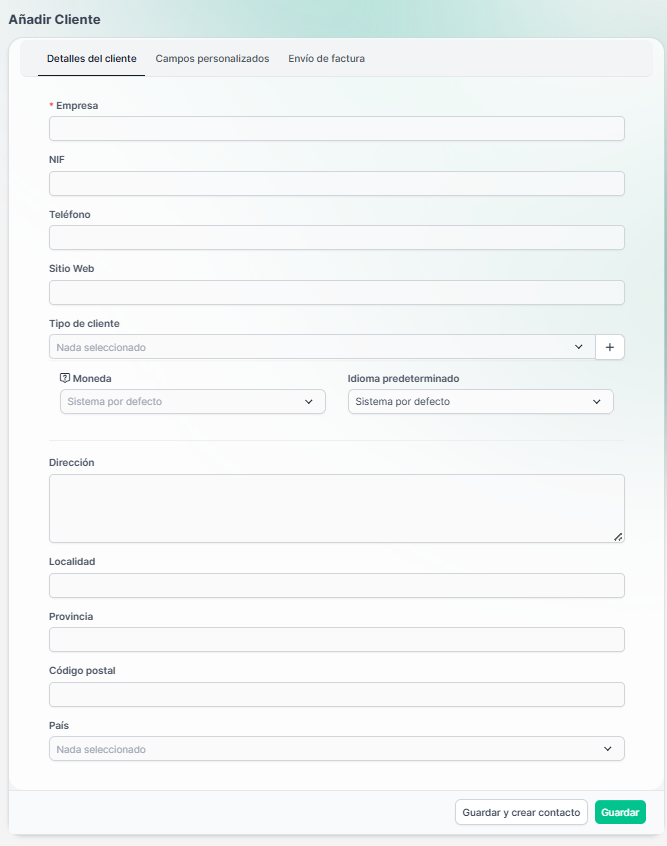Focus the Empresa input field
This screenshot has width=667, height=846.
pyautogui.click(x=336, y=129)
